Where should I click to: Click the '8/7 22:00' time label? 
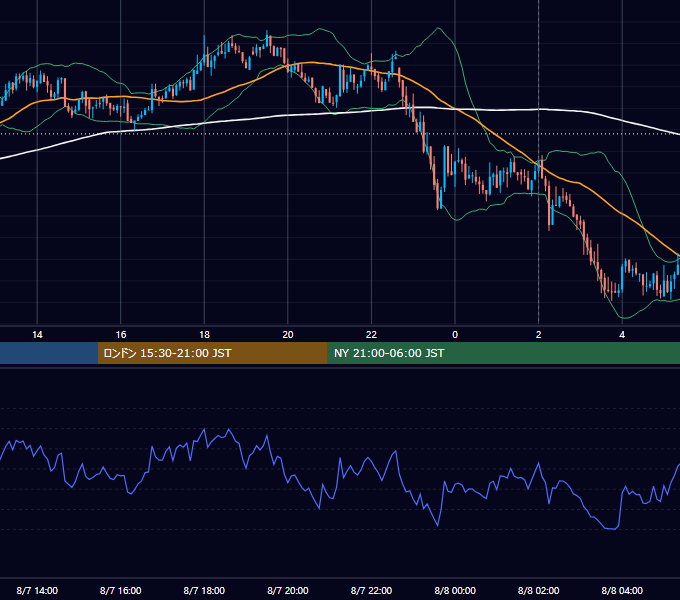(x=371, y=590)
